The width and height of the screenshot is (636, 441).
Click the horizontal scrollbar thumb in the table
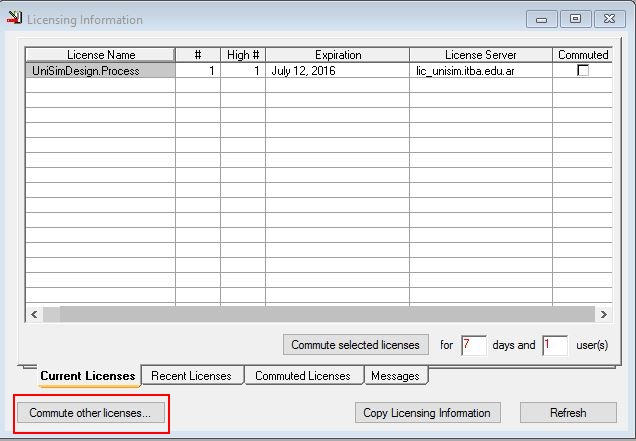point(300,314)
